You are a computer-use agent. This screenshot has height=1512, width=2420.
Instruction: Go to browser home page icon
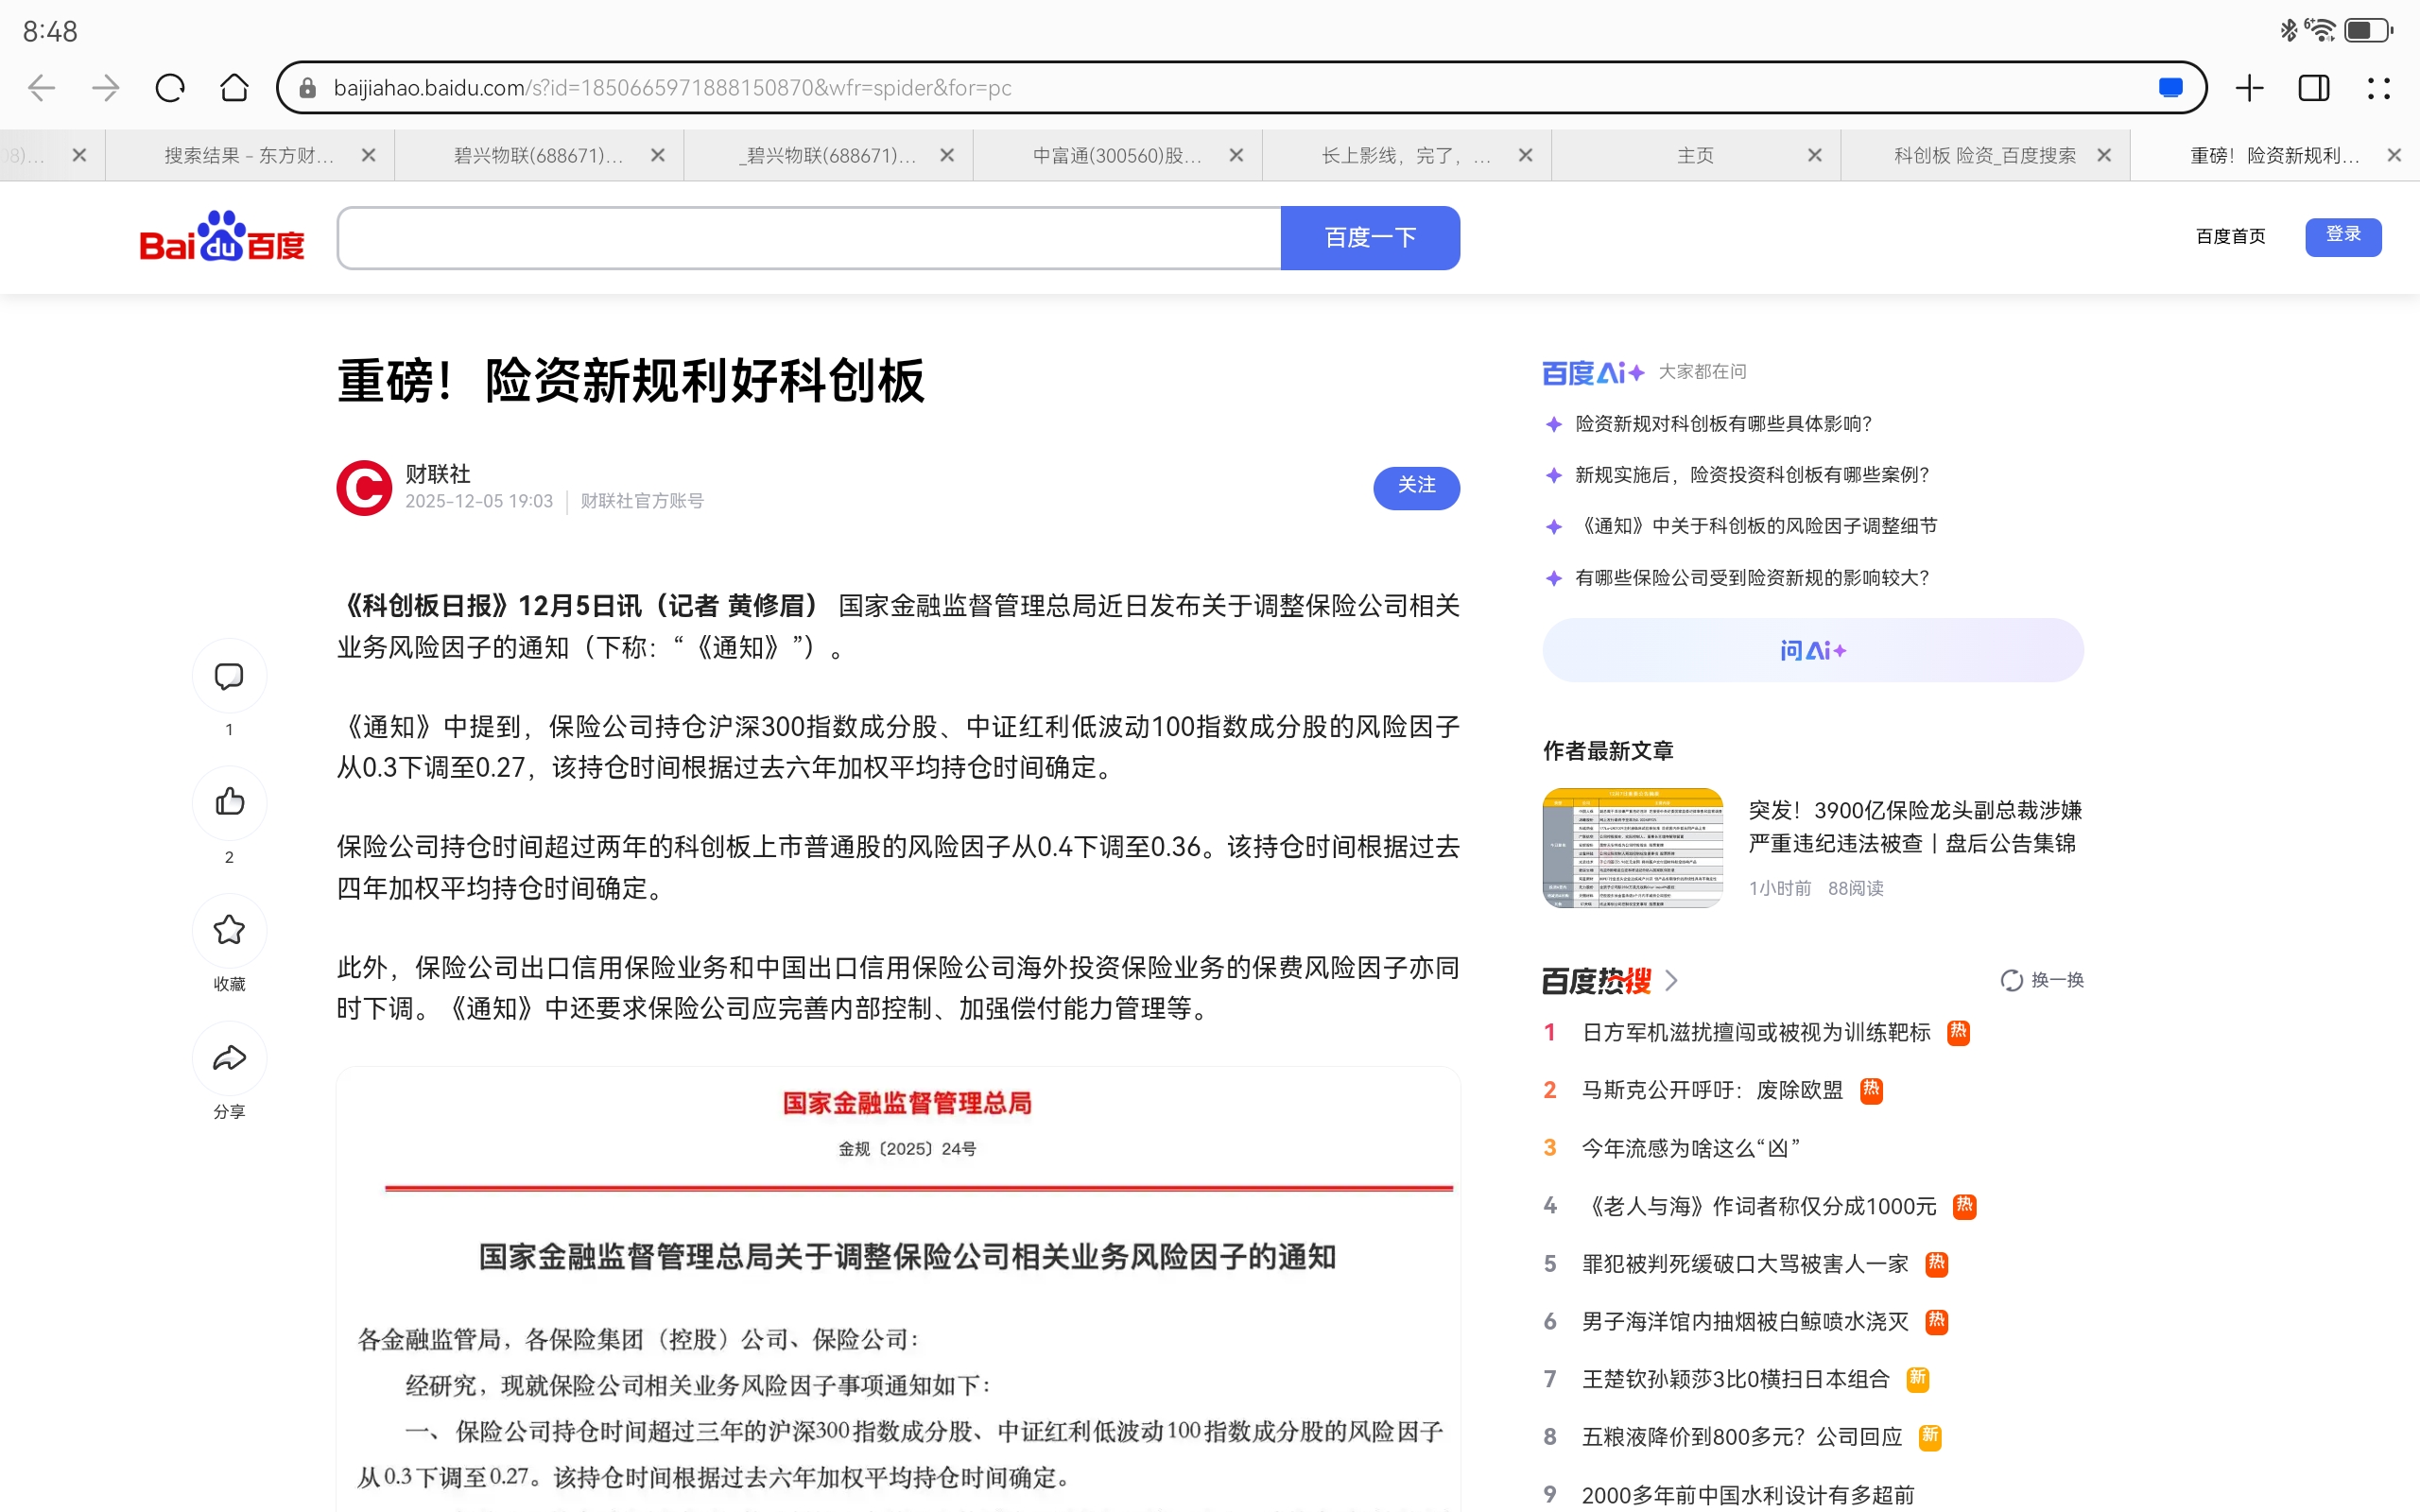(234, 88)
